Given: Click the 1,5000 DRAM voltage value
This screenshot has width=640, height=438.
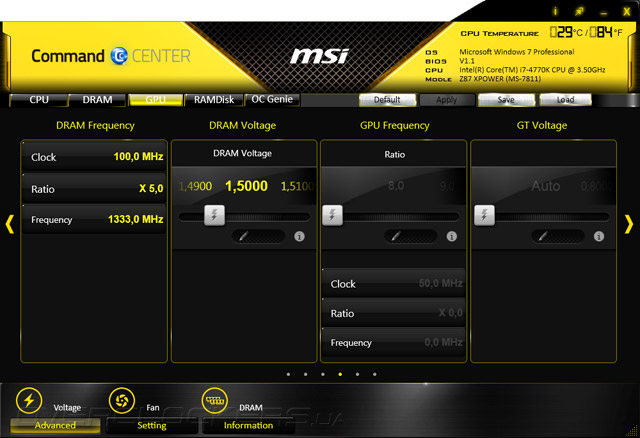Looking at the screenshot, I should click(x=247, y=186).
